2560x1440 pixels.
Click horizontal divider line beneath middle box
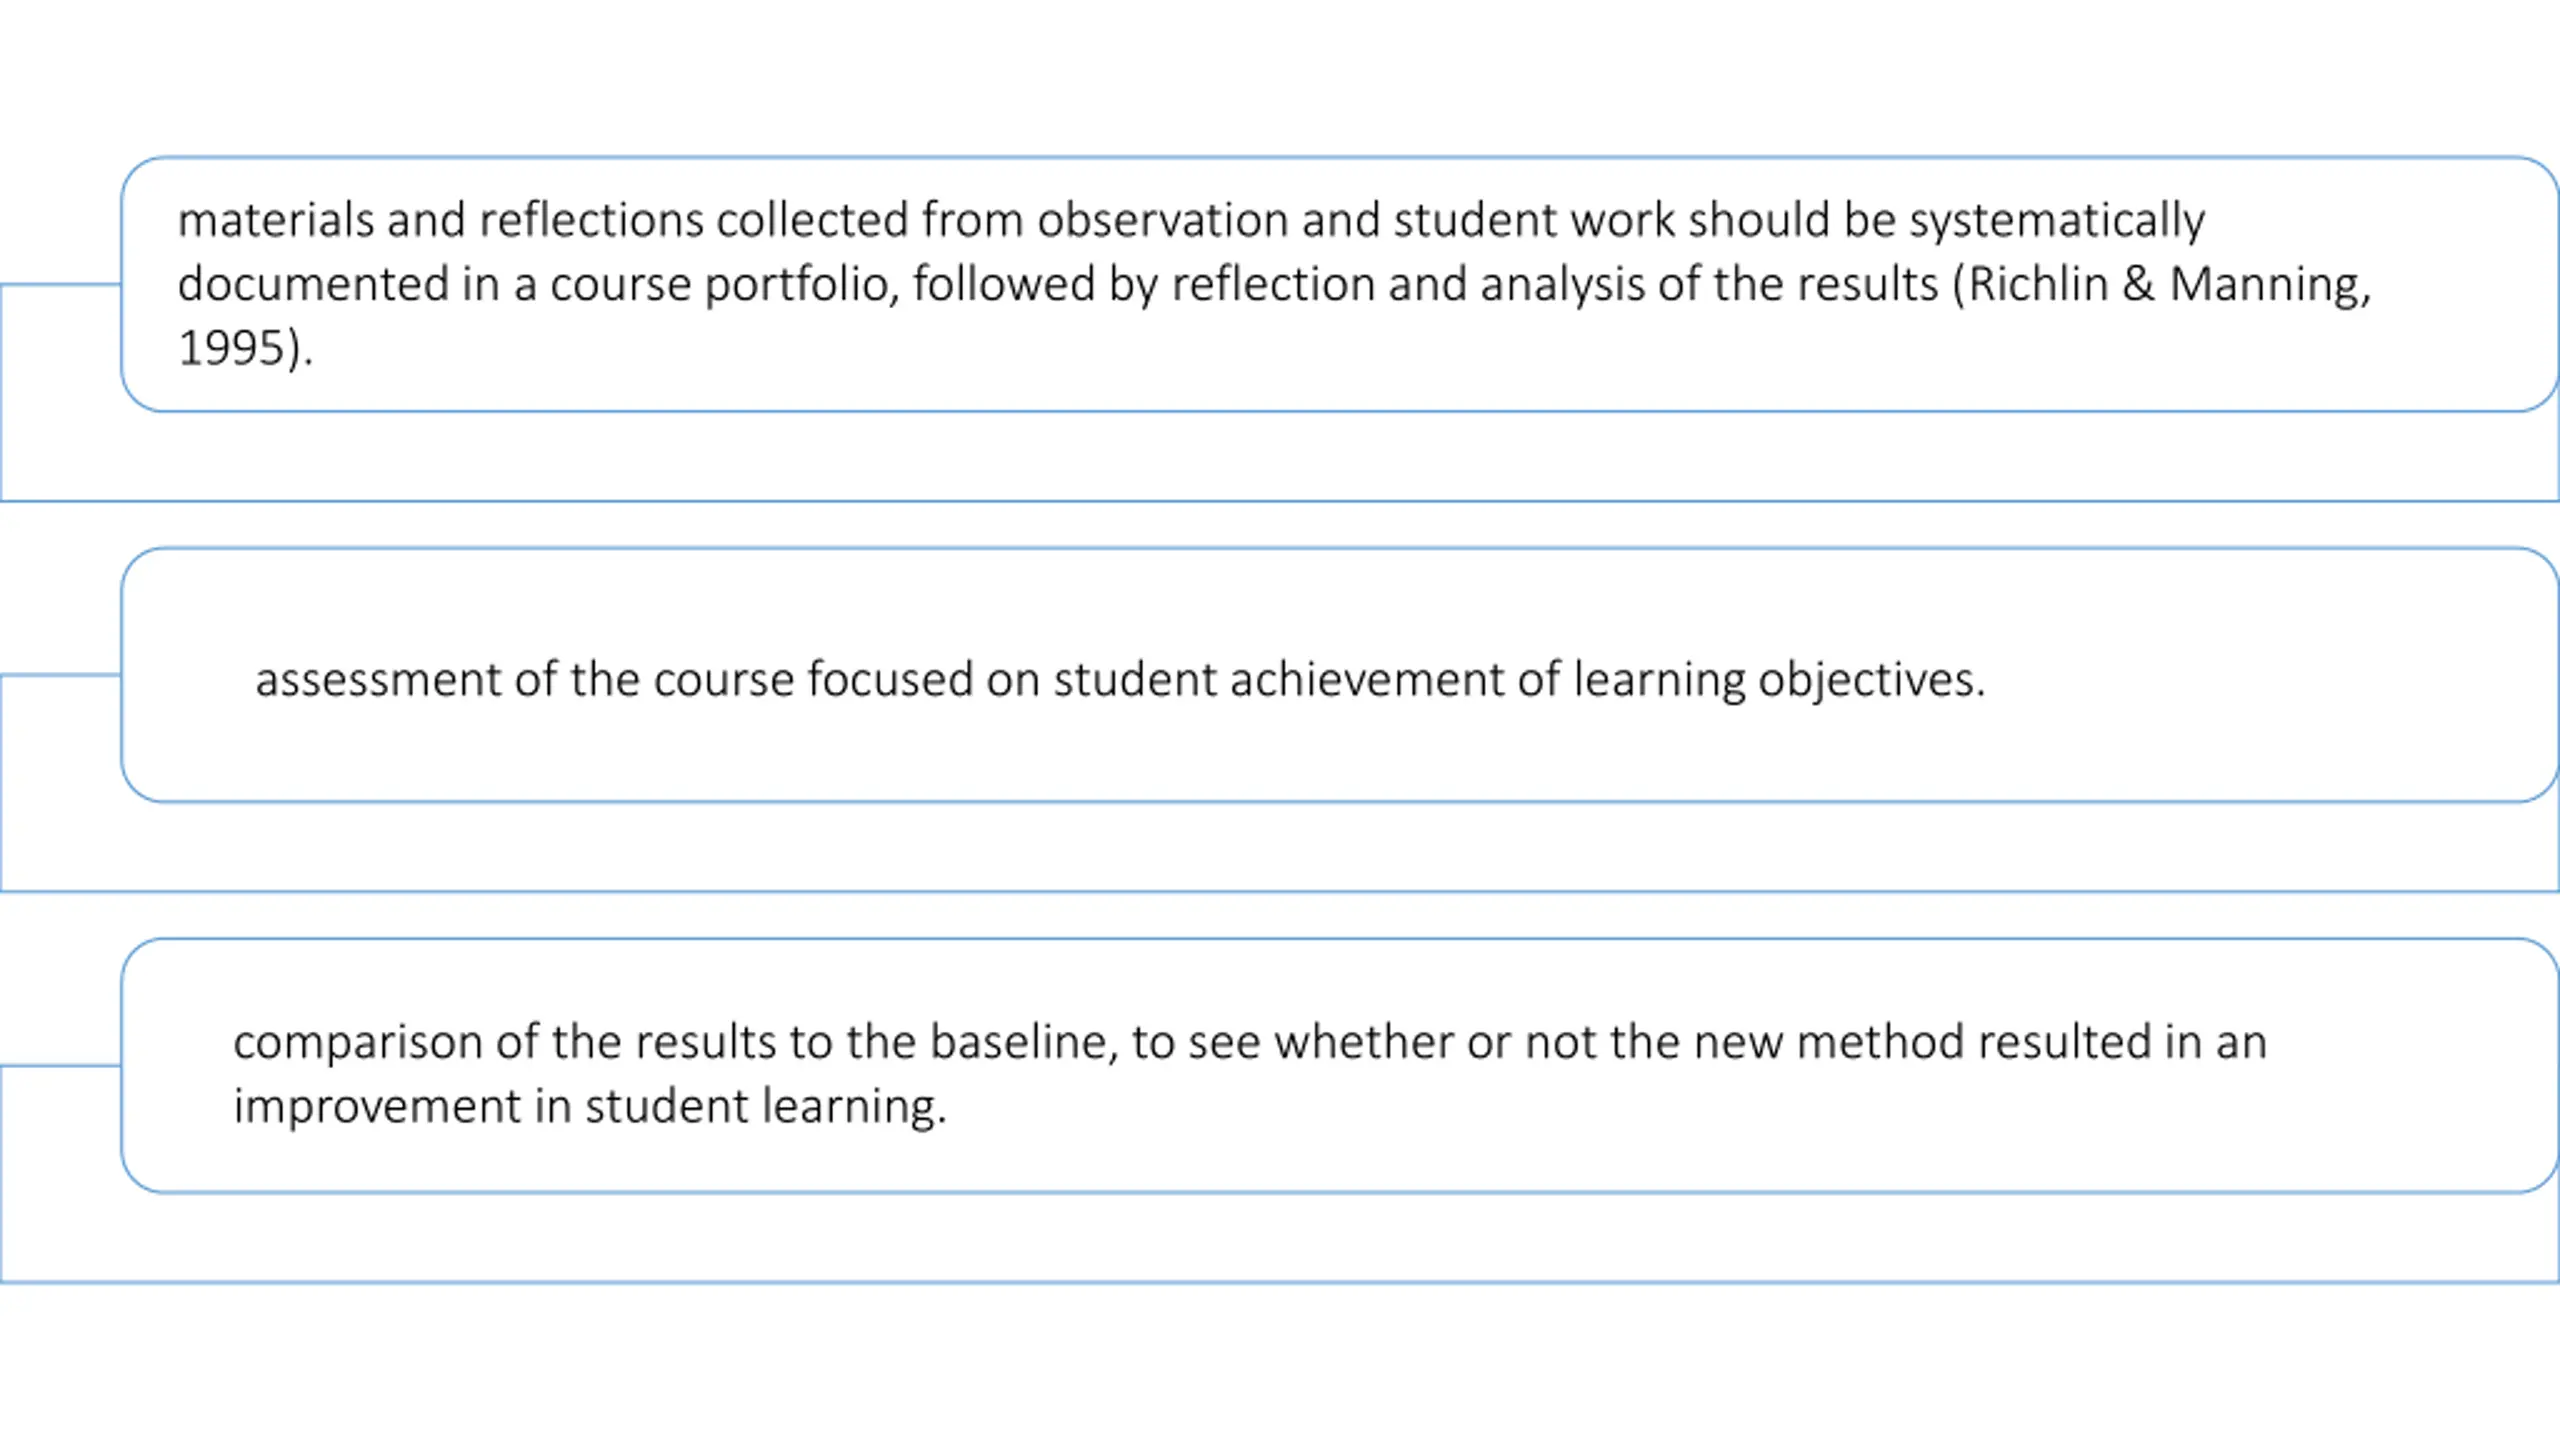click(x=1280, y=891)
